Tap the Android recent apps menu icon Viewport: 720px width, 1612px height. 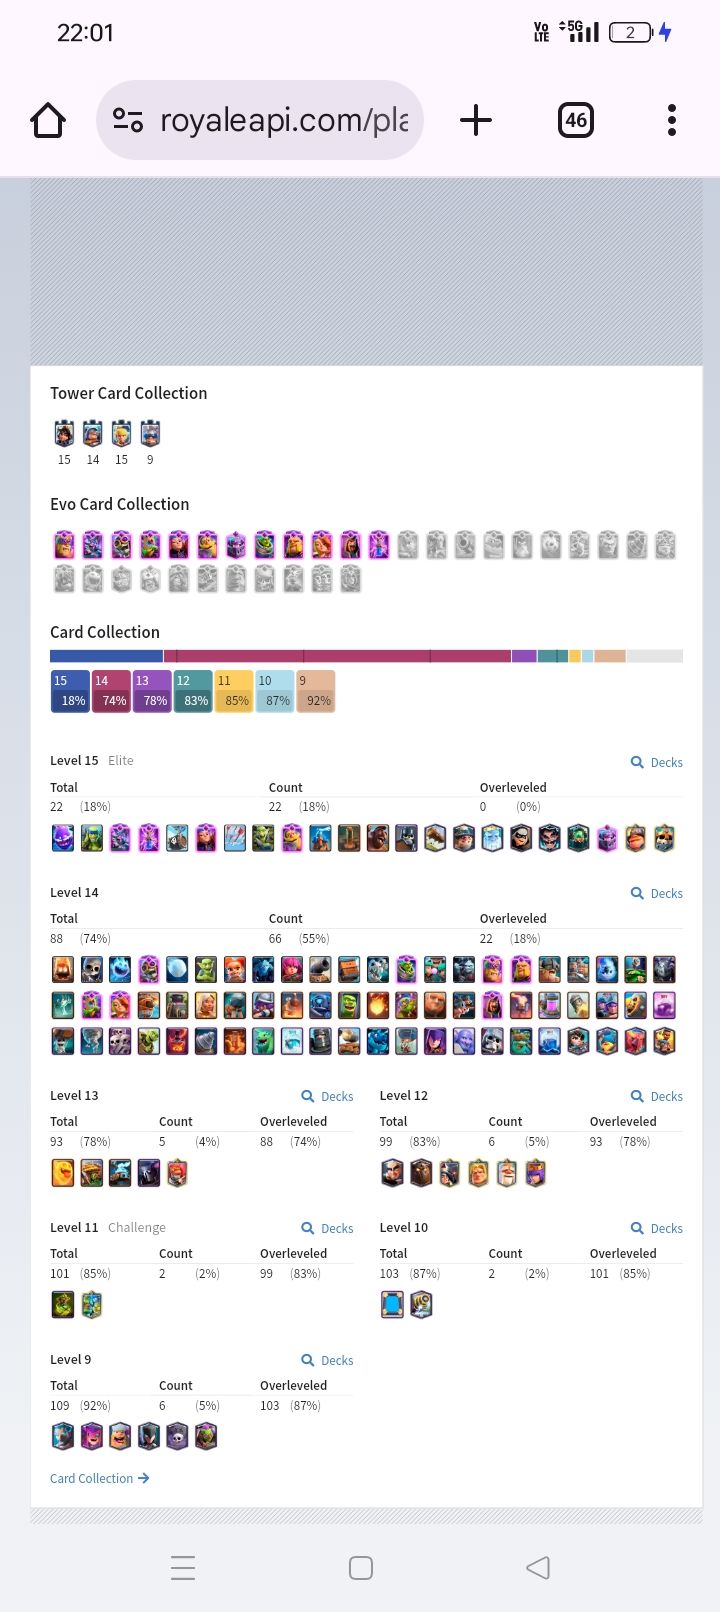tap(183, 1567)
